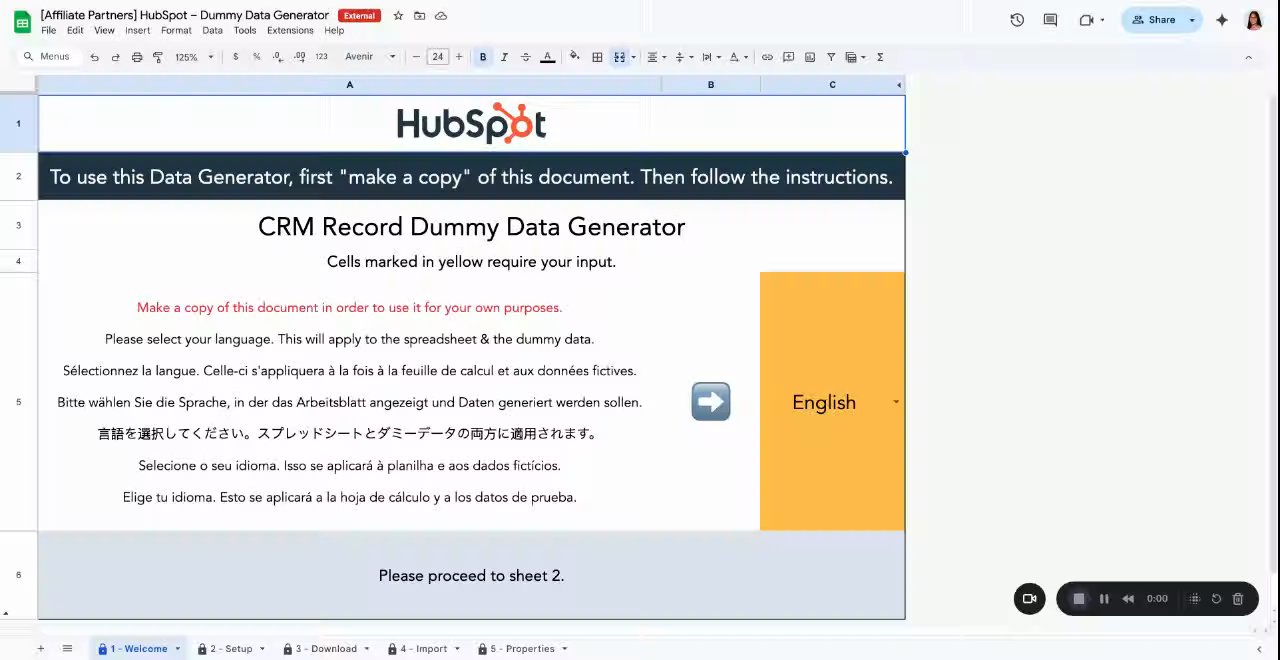
Task: Stop the screen recording
Action: click(x=1079, y=599)
